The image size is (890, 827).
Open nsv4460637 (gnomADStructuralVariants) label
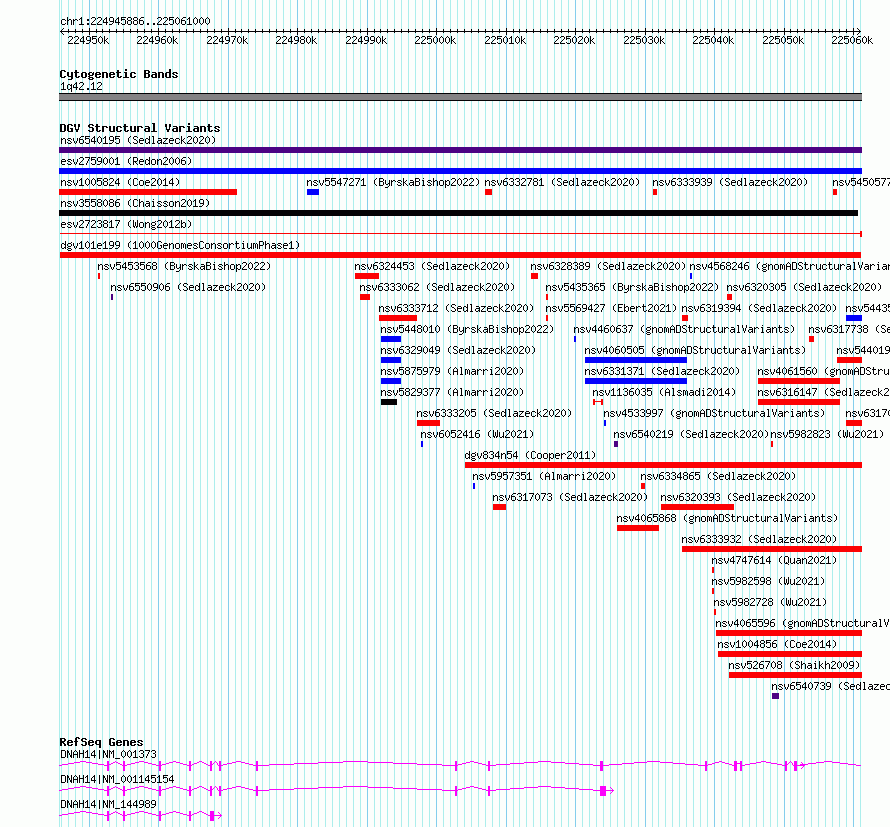coord(684,329)
